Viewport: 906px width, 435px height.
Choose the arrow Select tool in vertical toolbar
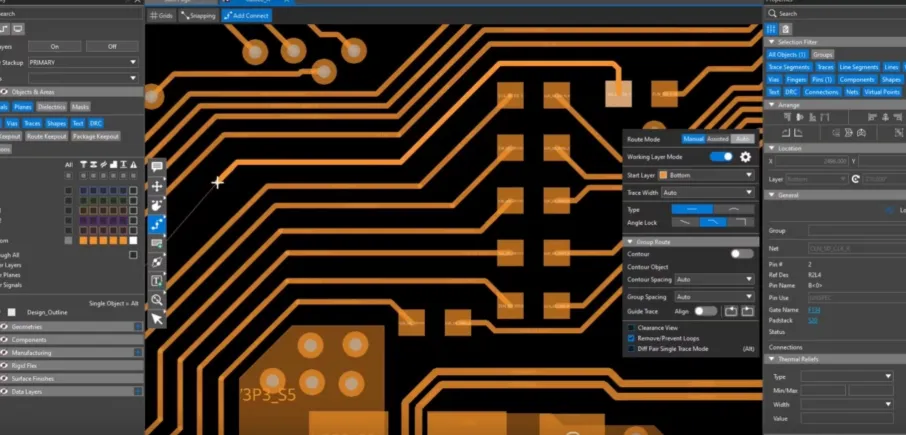coord(157,319)
